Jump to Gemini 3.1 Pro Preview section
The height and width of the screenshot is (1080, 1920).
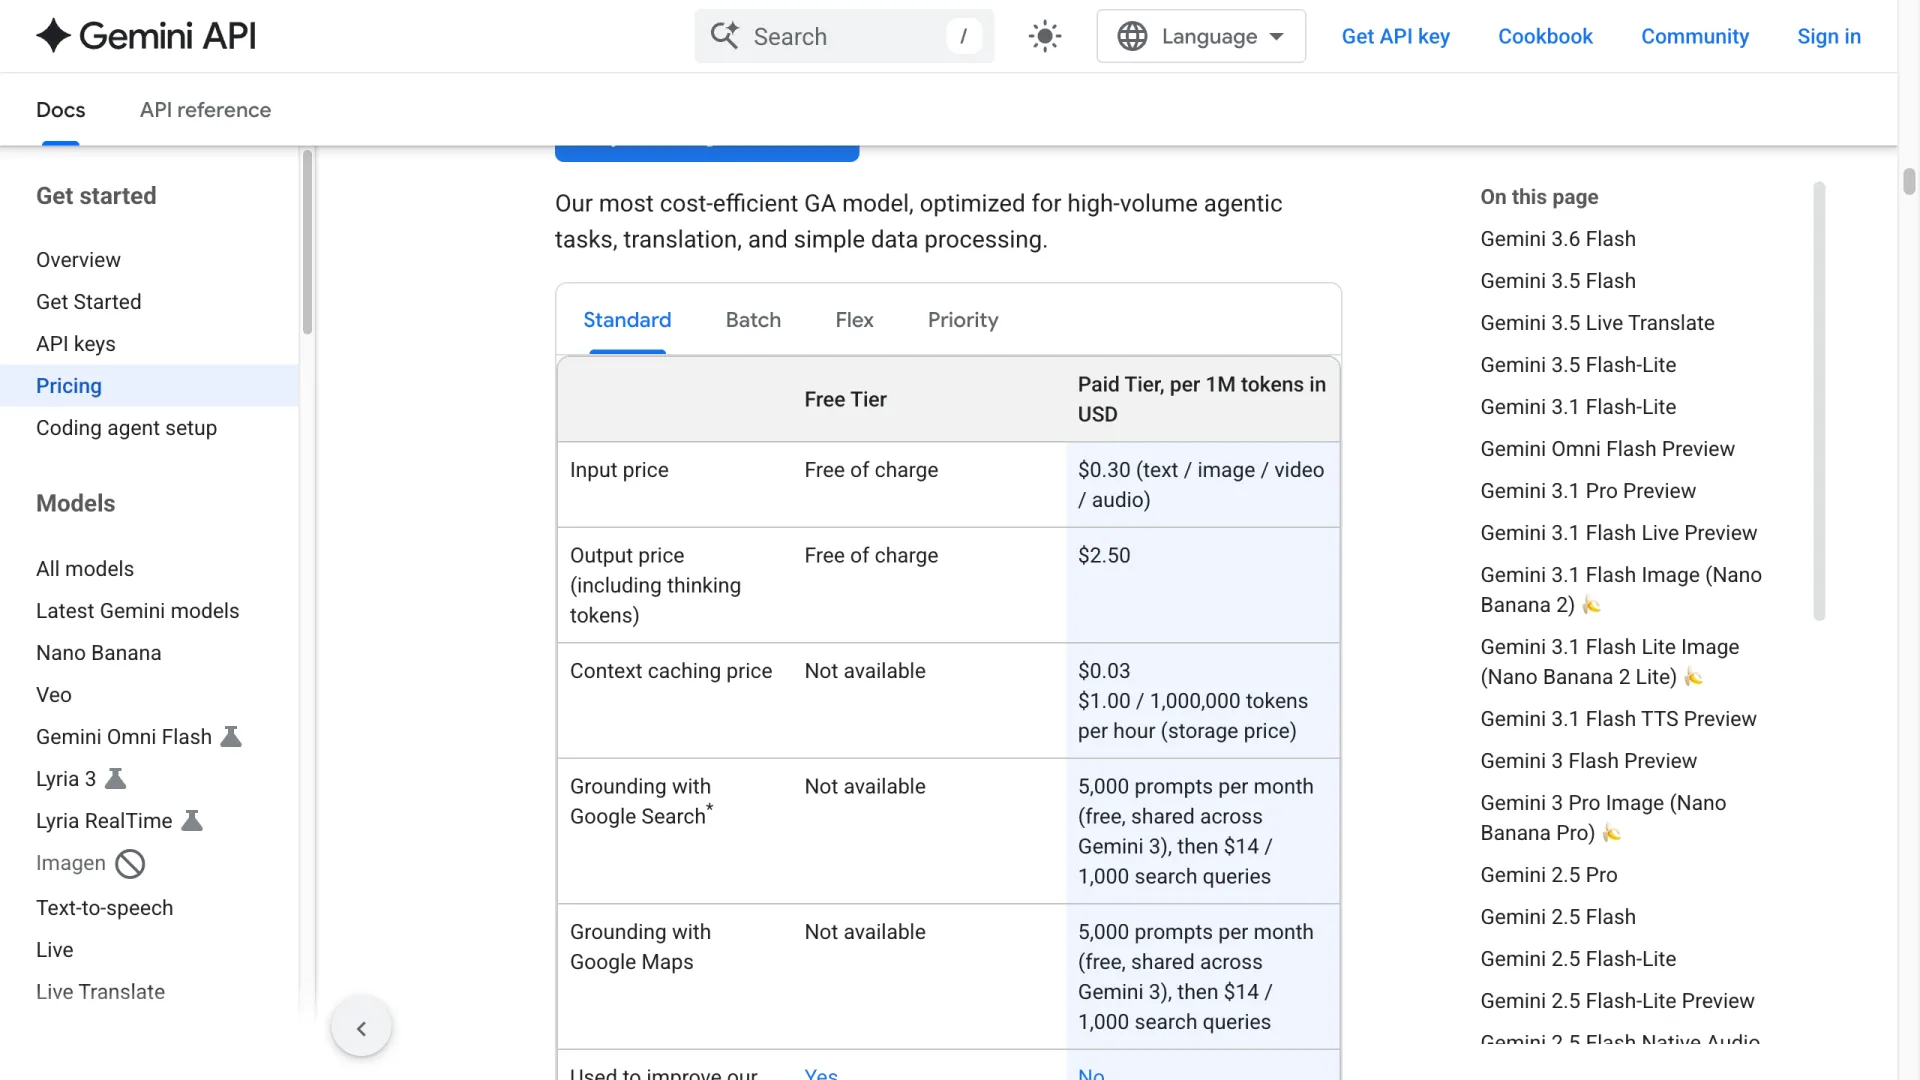1588,491
